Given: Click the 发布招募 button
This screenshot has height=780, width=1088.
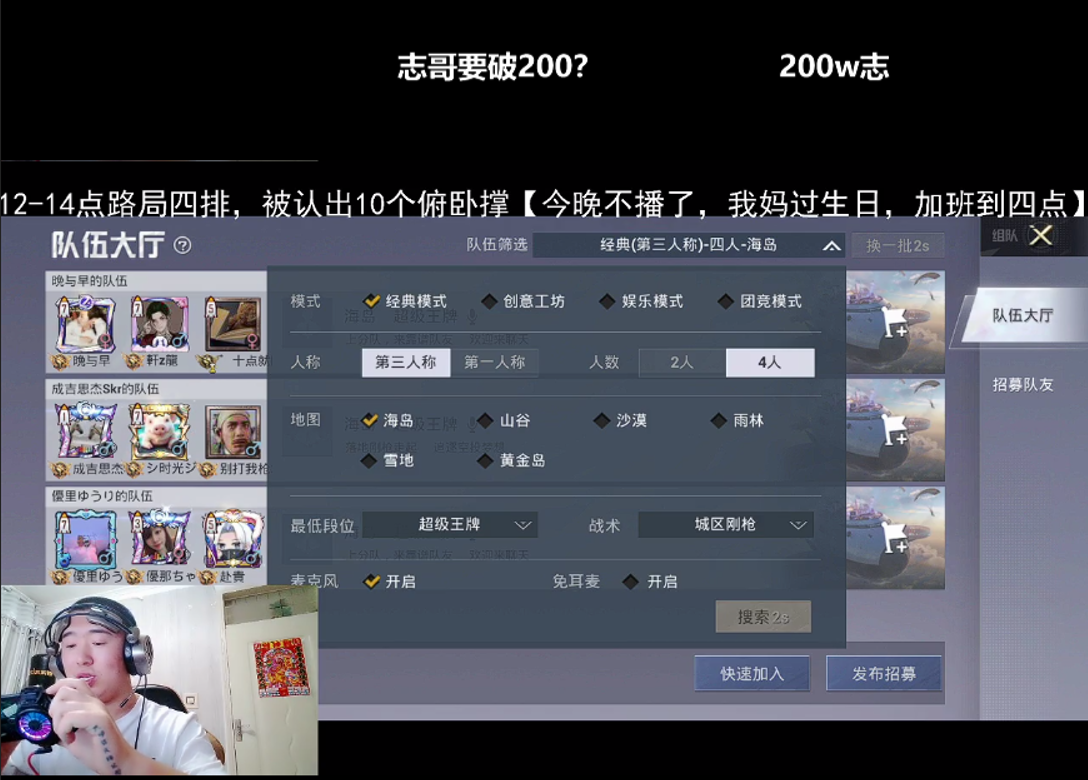Looking at the screenshot, I should [x=884, y=674].
